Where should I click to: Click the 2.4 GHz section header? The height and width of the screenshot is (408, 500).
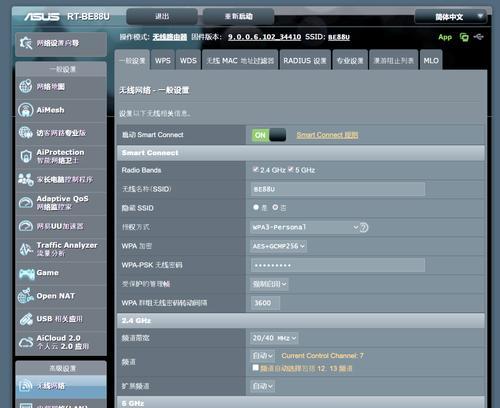pyautogui.click(x=301, y=321)
